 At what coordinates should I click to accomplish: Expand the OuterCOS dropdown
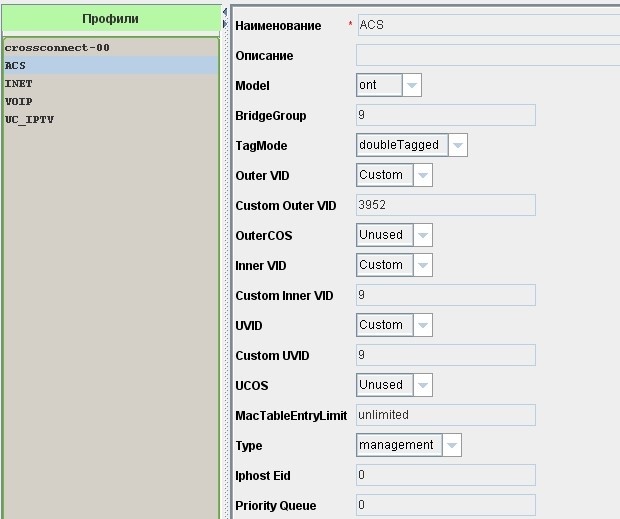pos(422,236)
